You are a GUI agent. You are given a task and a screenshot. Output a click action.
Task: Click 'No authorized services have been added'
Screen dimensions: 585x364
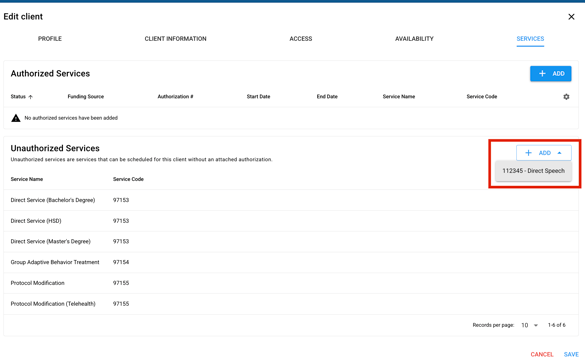(x=71, y=118)
